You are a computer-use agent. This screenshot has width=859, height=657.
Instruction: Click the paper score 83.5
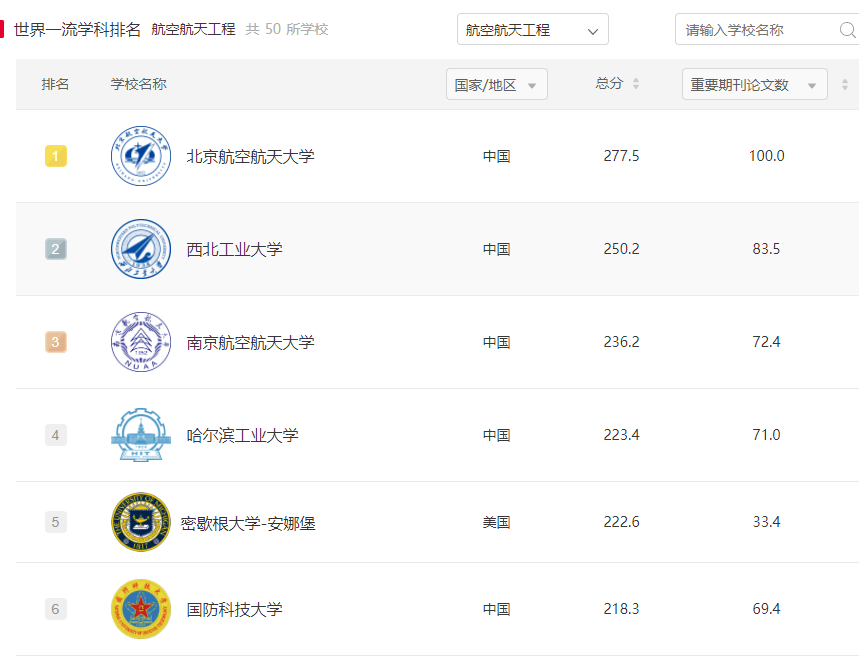pyautogui.click(x=766, y=249)
